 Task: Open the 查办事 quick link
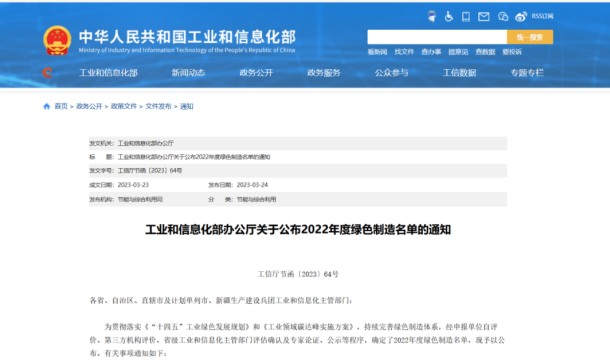(431, 52)
